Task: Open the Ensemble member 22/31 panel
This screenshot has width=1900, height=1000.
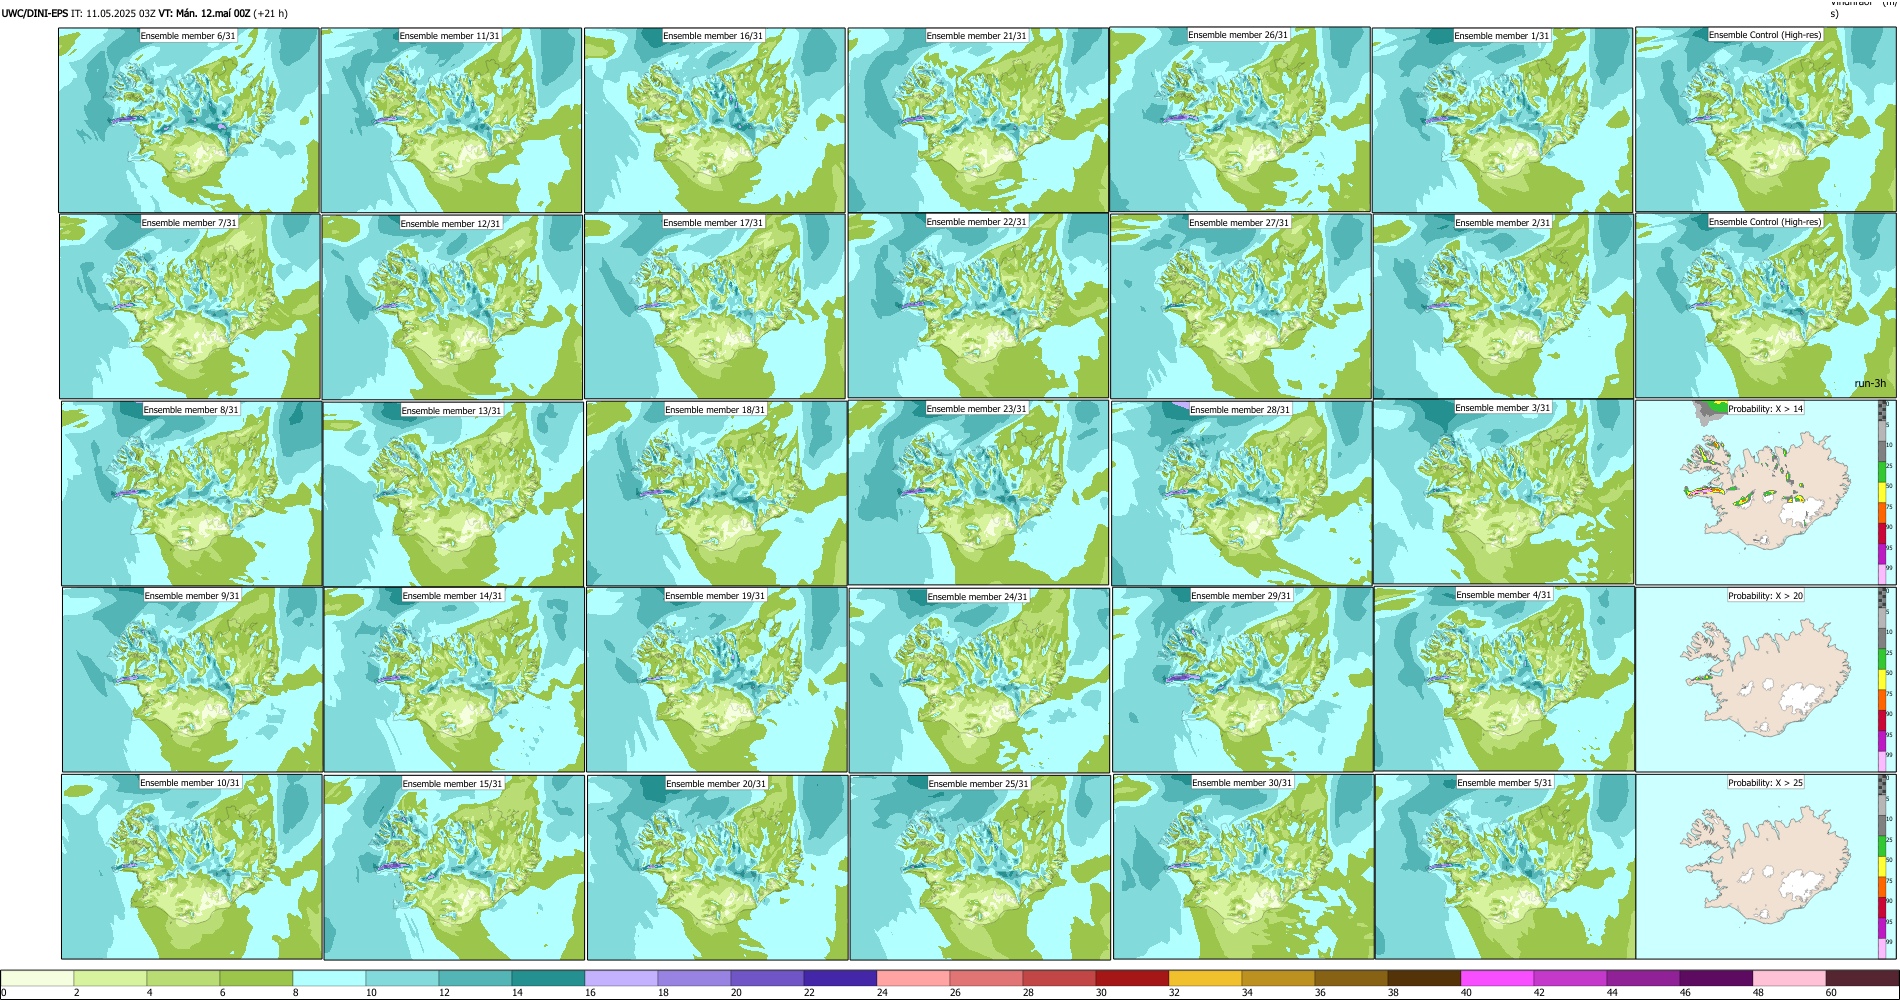Action: [x=978, y=306]
